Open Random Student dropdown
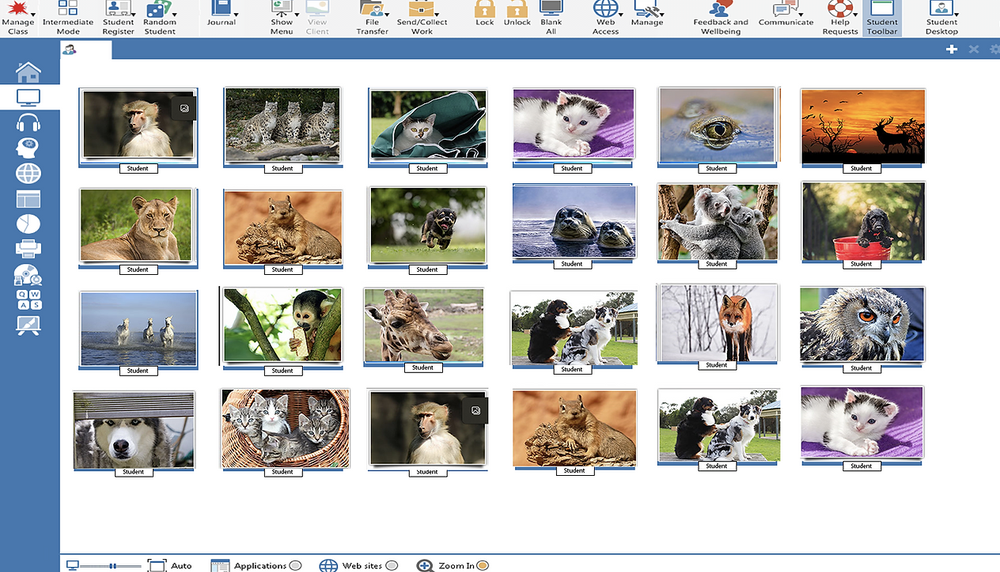Image resolution: width=1000 pixels, height=572 pixels. tap(174, 14)
